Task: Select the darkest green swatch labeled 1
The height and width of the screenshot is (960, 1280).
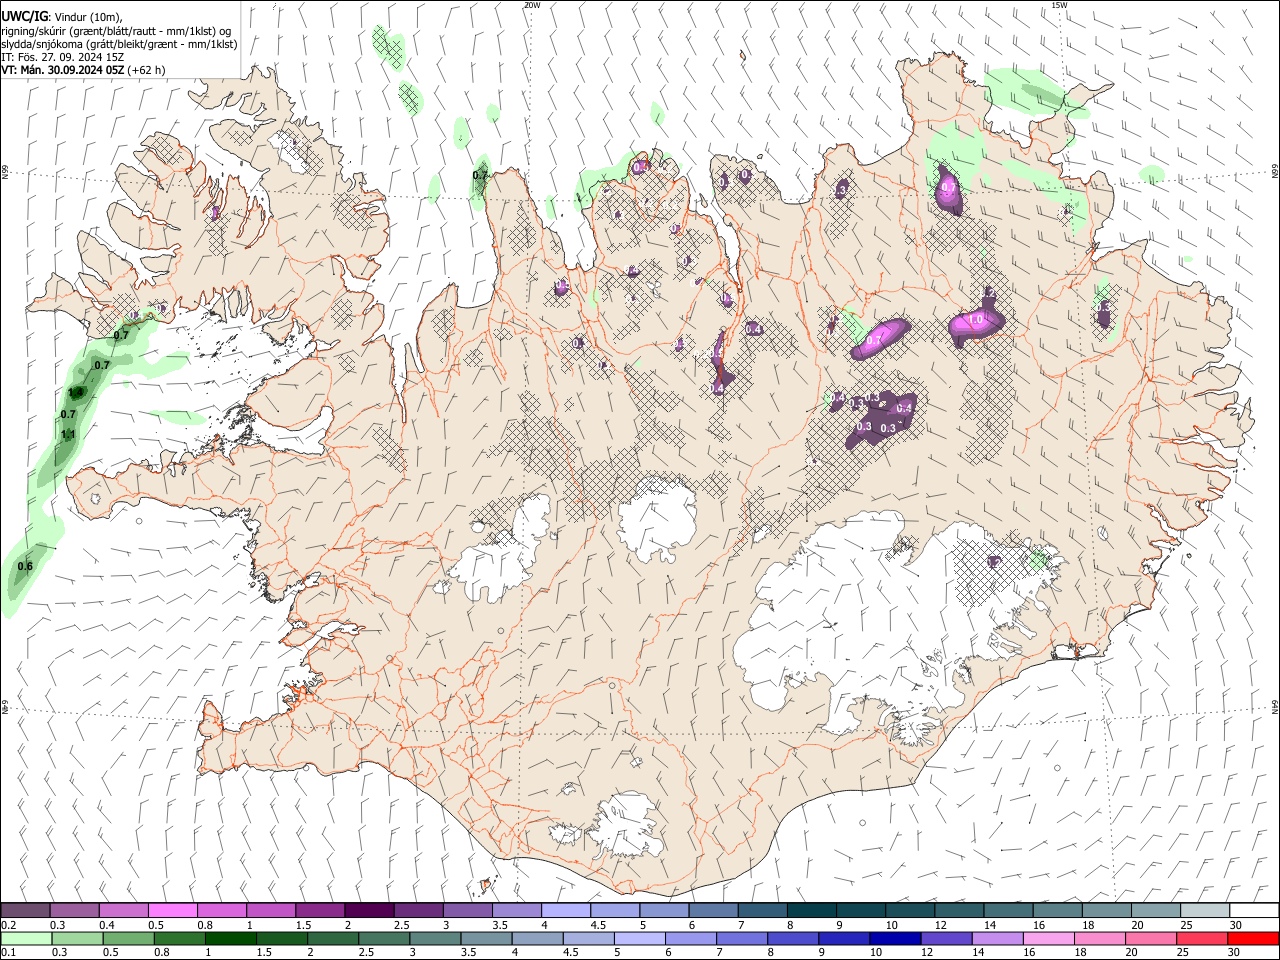Action: click(230, 938)
